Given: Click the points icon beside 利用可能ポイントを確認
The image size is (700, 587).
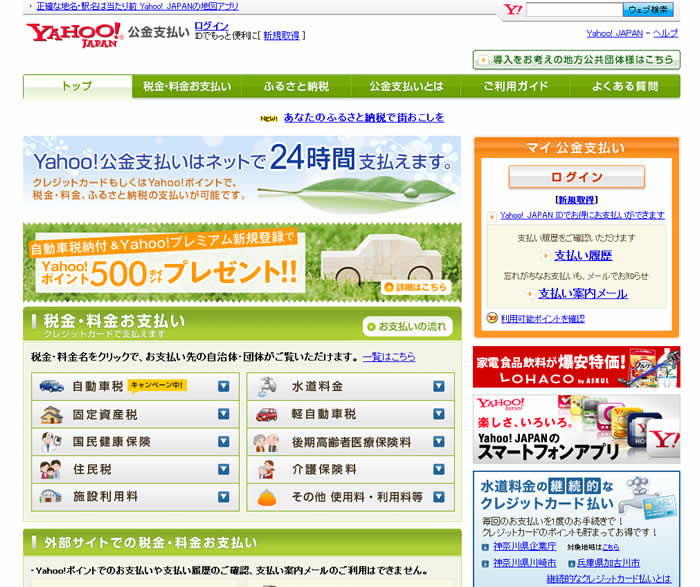Looking at the screenshot, I should [x=492, y=318].
